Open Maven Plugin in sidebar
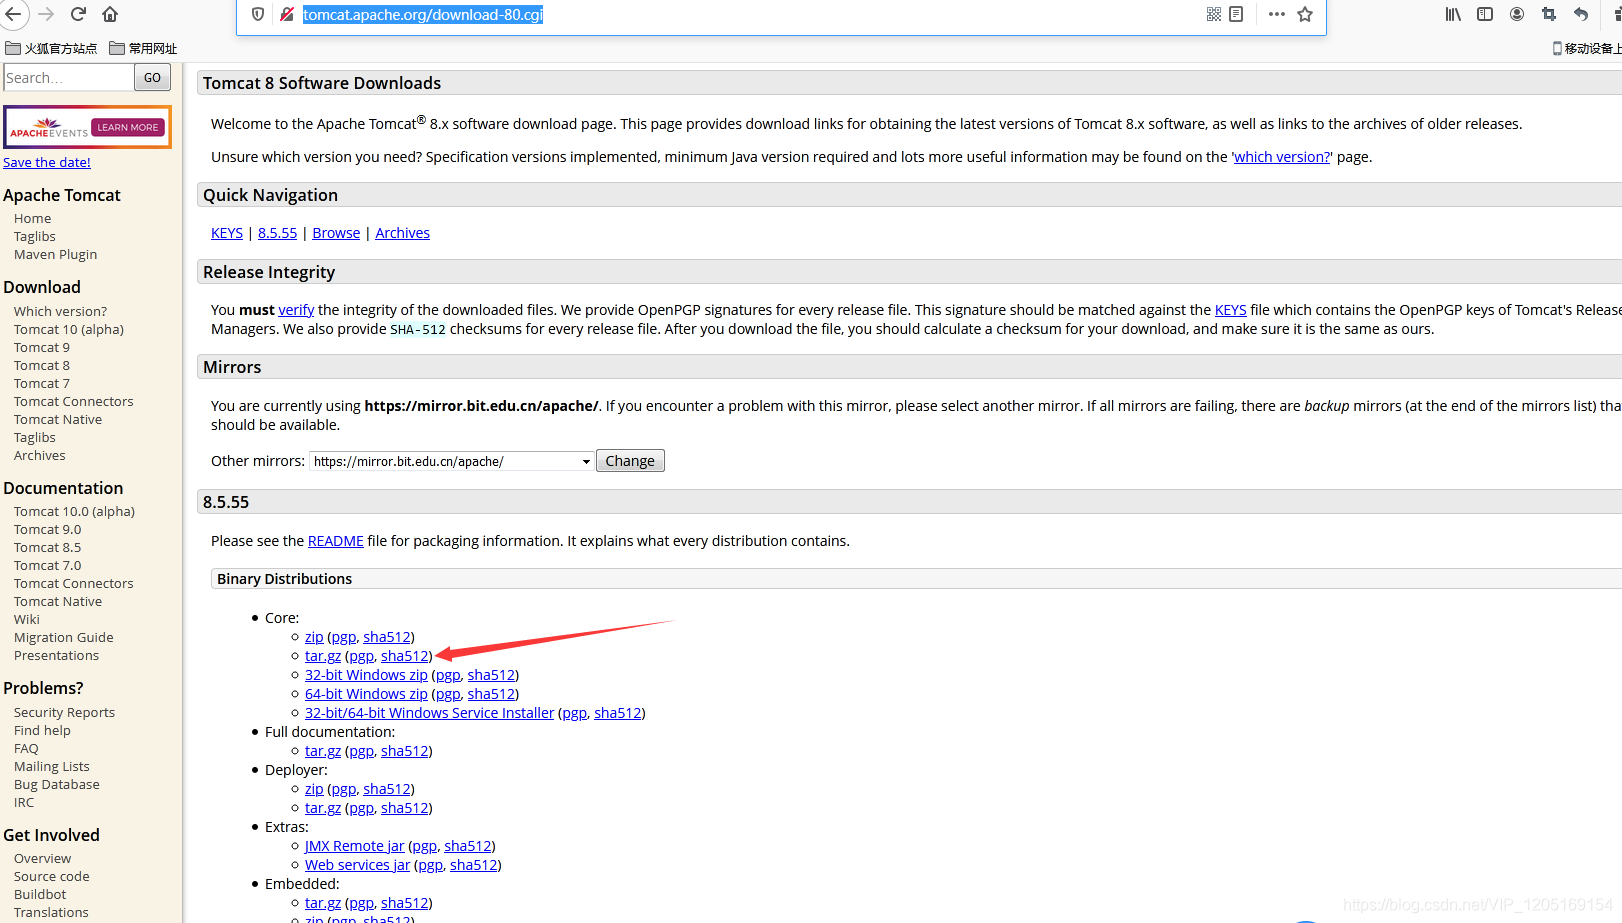The height and width of the screenshot is (923, 1622). (x=55, y=255)
